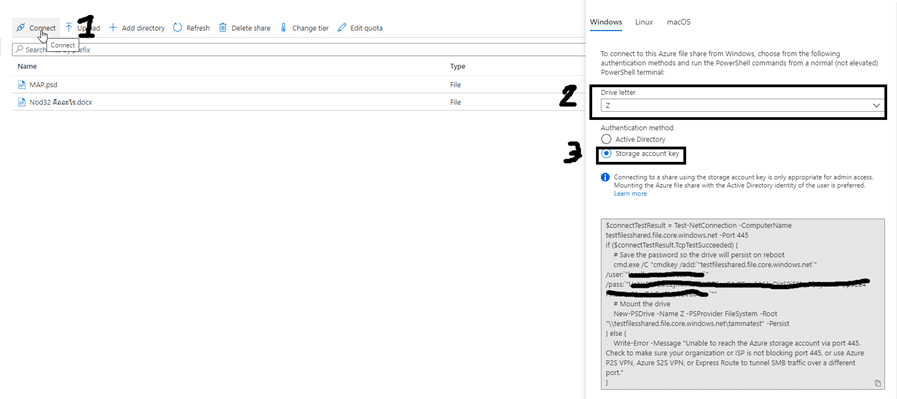Click the 'Authentication method' label

[637, 128]
